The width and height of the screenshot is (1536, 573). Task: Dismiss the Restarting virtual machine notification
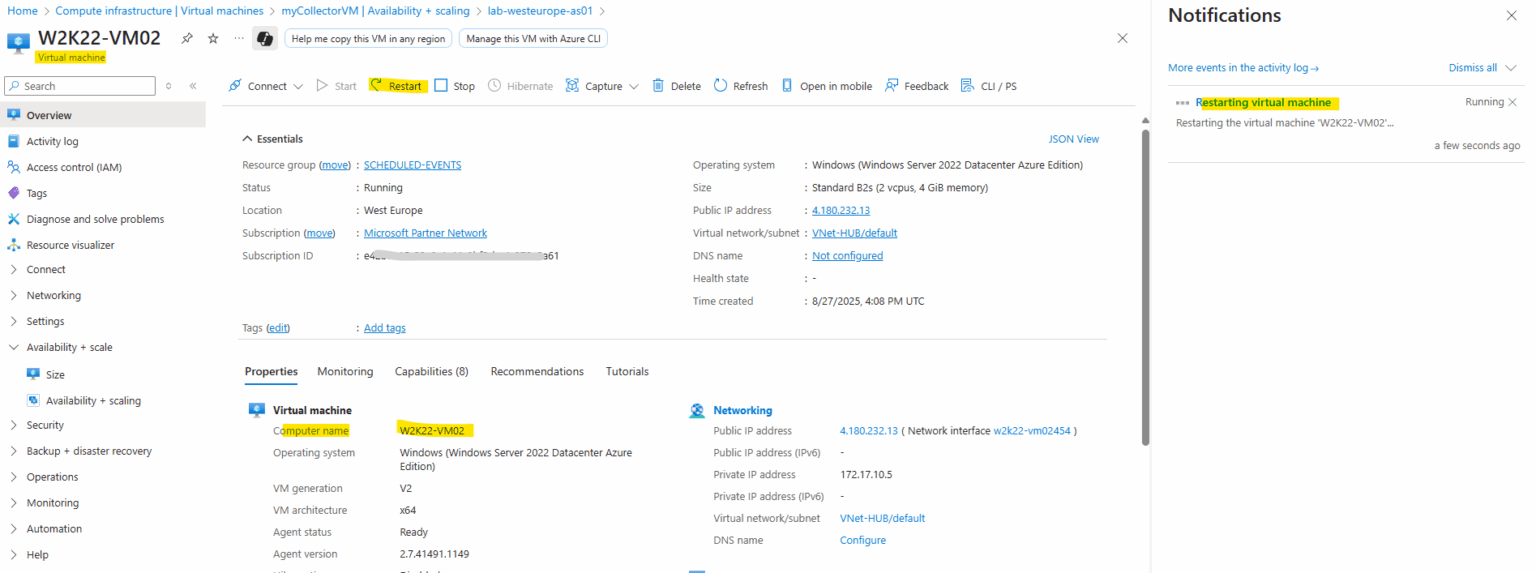(x=1512, y=102)
